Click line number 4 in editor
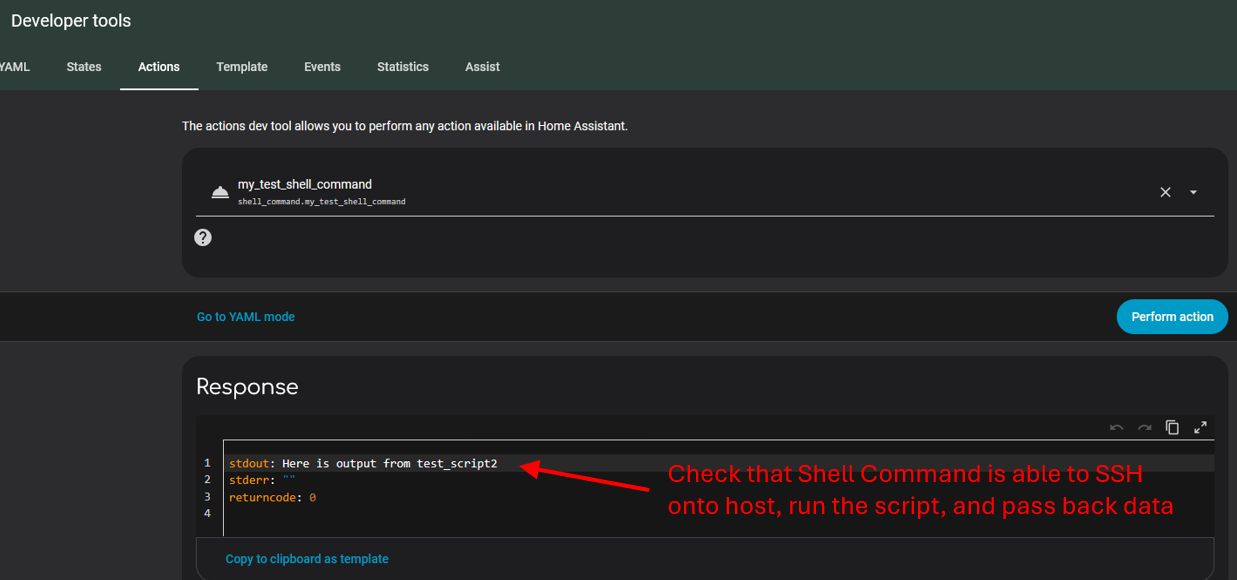Viewport: 1237px width, 580px height. [x=207, y=514]
